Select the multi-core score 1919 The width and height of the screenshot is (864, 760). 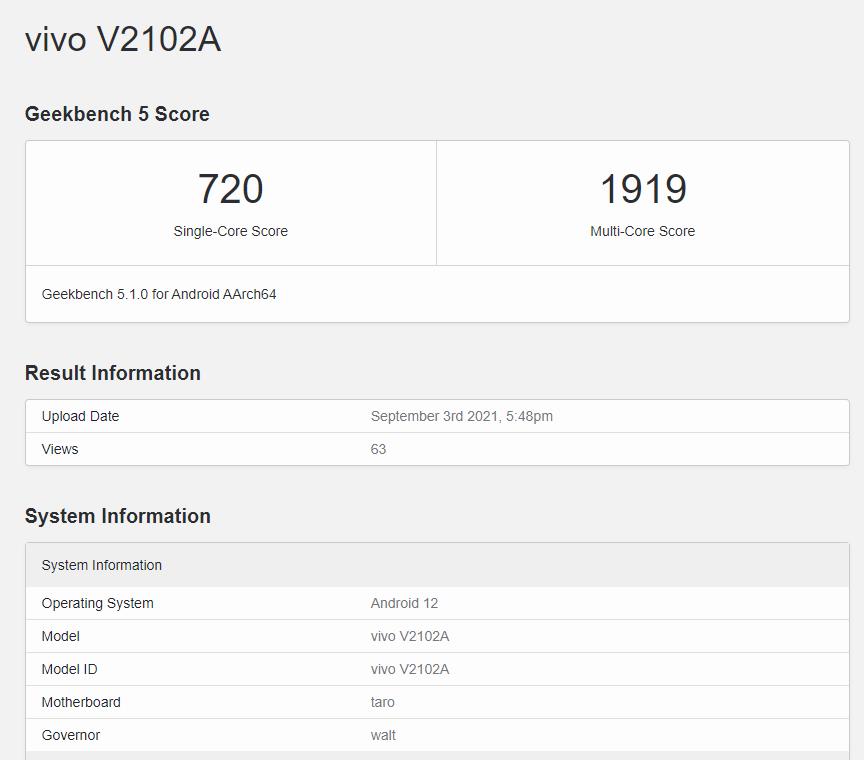(x=643, y=189)
